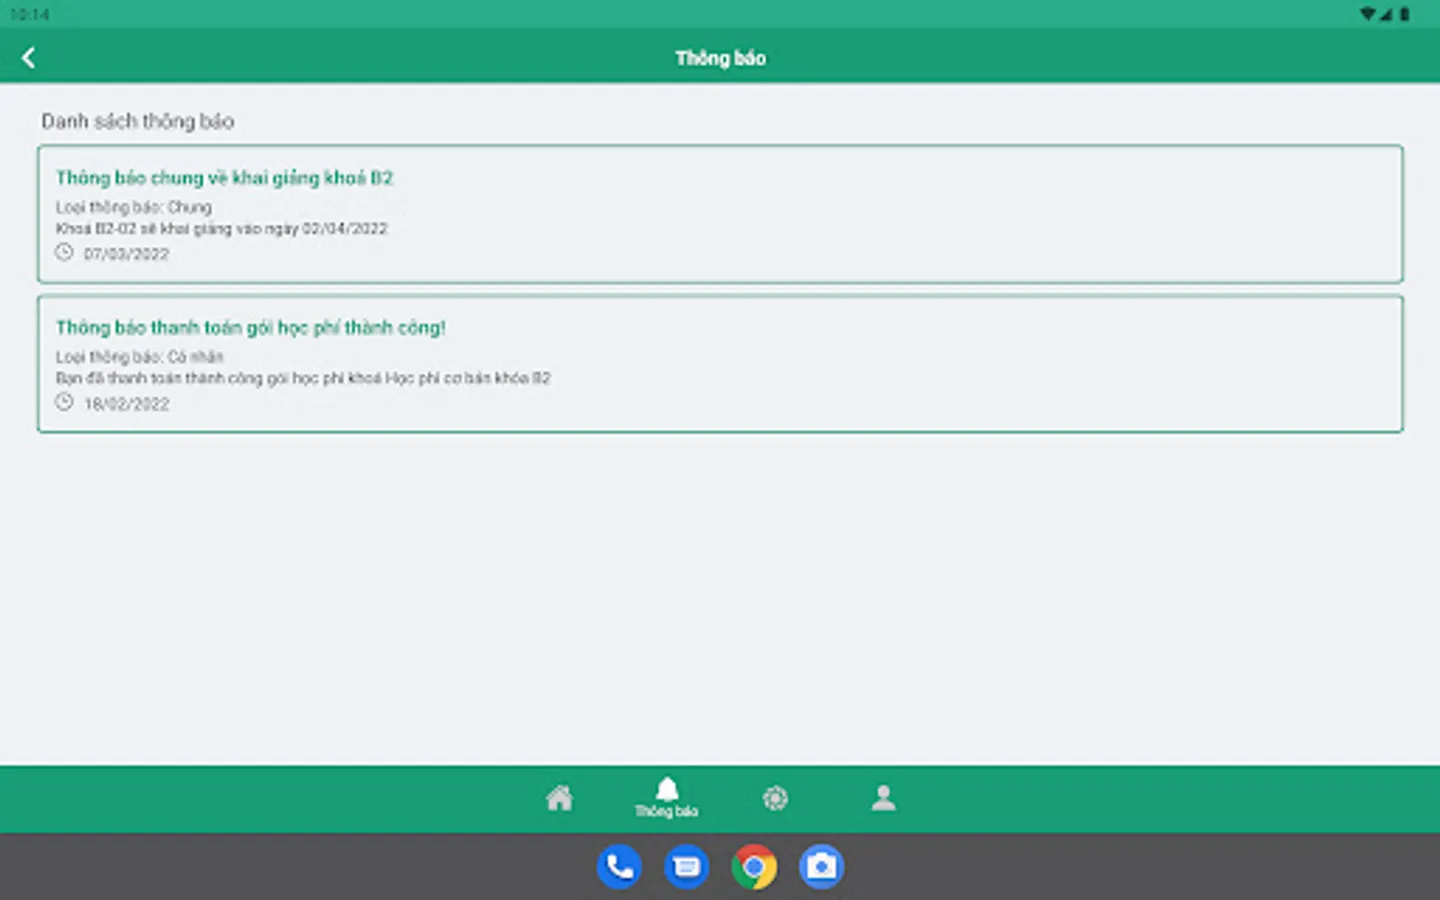Open the Home tab icon in bottom navigation
1440x900 pixels.
[x=560, y=797]
